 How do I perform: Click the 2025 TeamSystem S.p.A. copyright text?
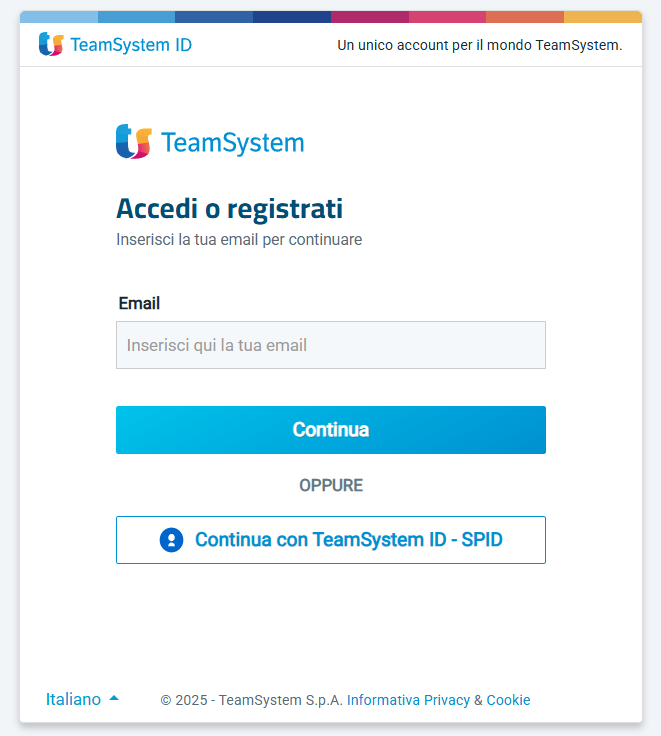pos(252,700)
